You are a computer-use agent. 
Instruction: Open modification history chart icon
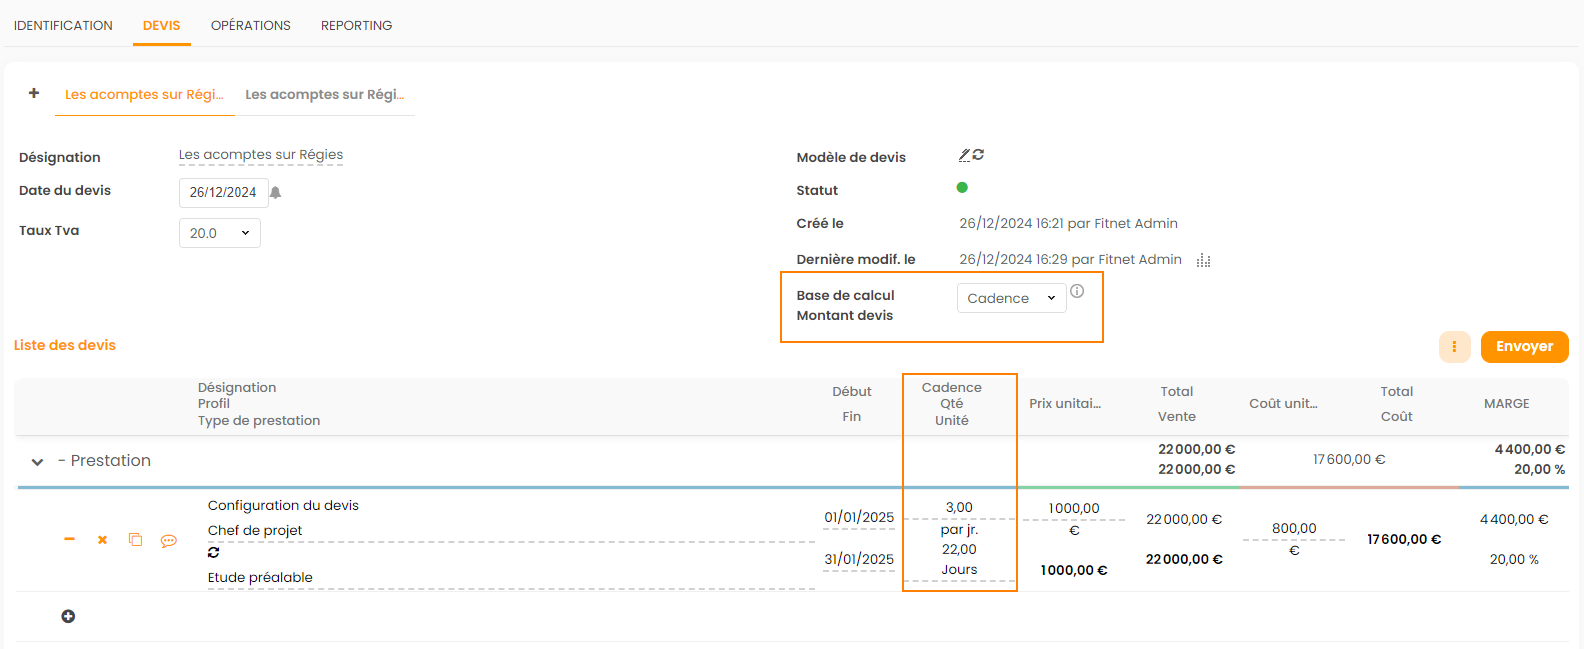coord(1203,260)
